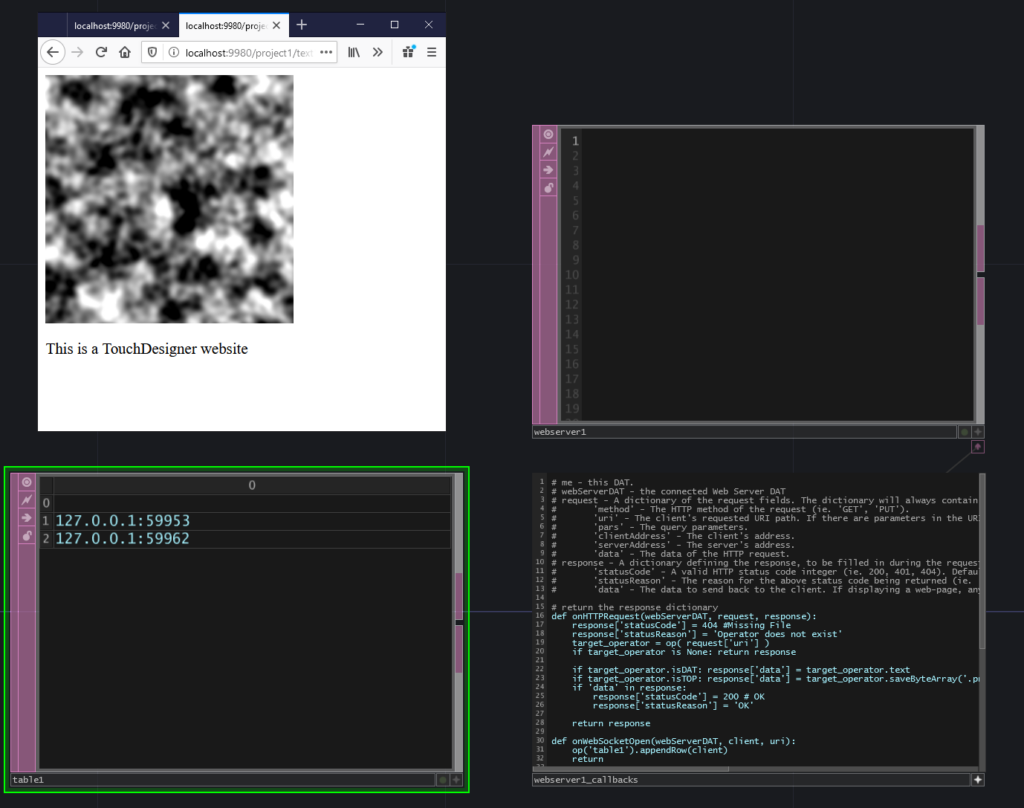
Task: Open the Firefox Library
Action: pyautogui.click(x=354, y=52)
